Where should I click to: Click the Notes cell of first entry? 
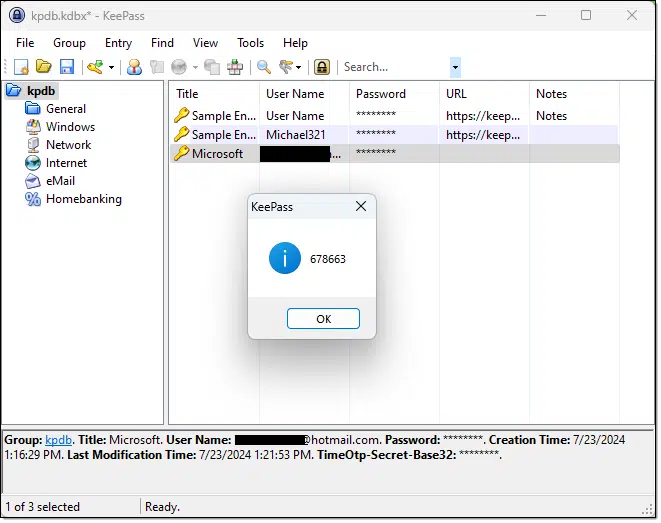tap(551, 116)
